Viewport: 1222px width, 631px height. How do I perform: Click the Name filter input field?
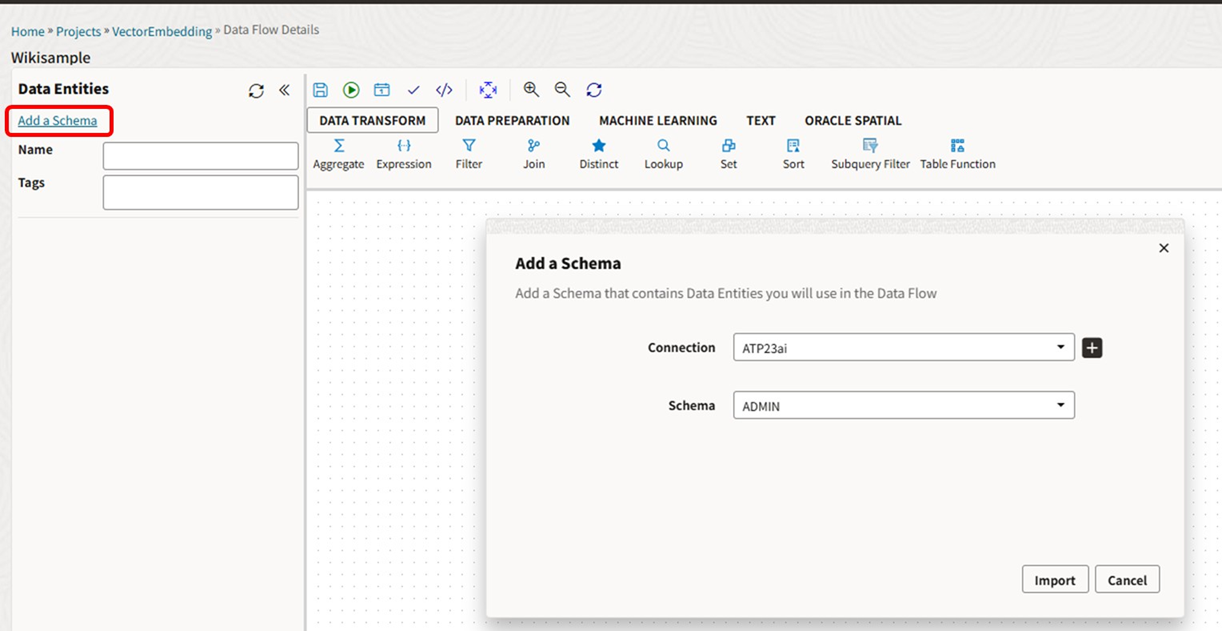[x=201, y=156]
